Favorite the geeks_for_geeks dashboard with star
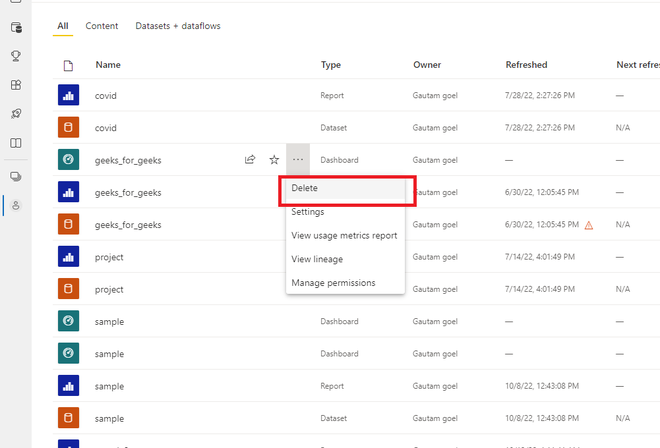 pos(274,160)
